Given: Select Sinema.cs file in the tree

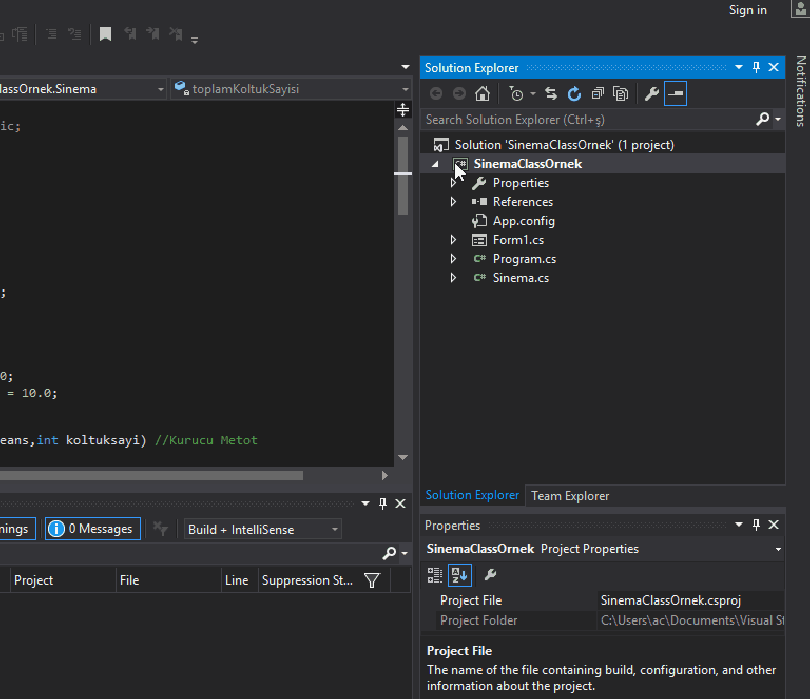Looking at the screenshot, I should (521, 278).
